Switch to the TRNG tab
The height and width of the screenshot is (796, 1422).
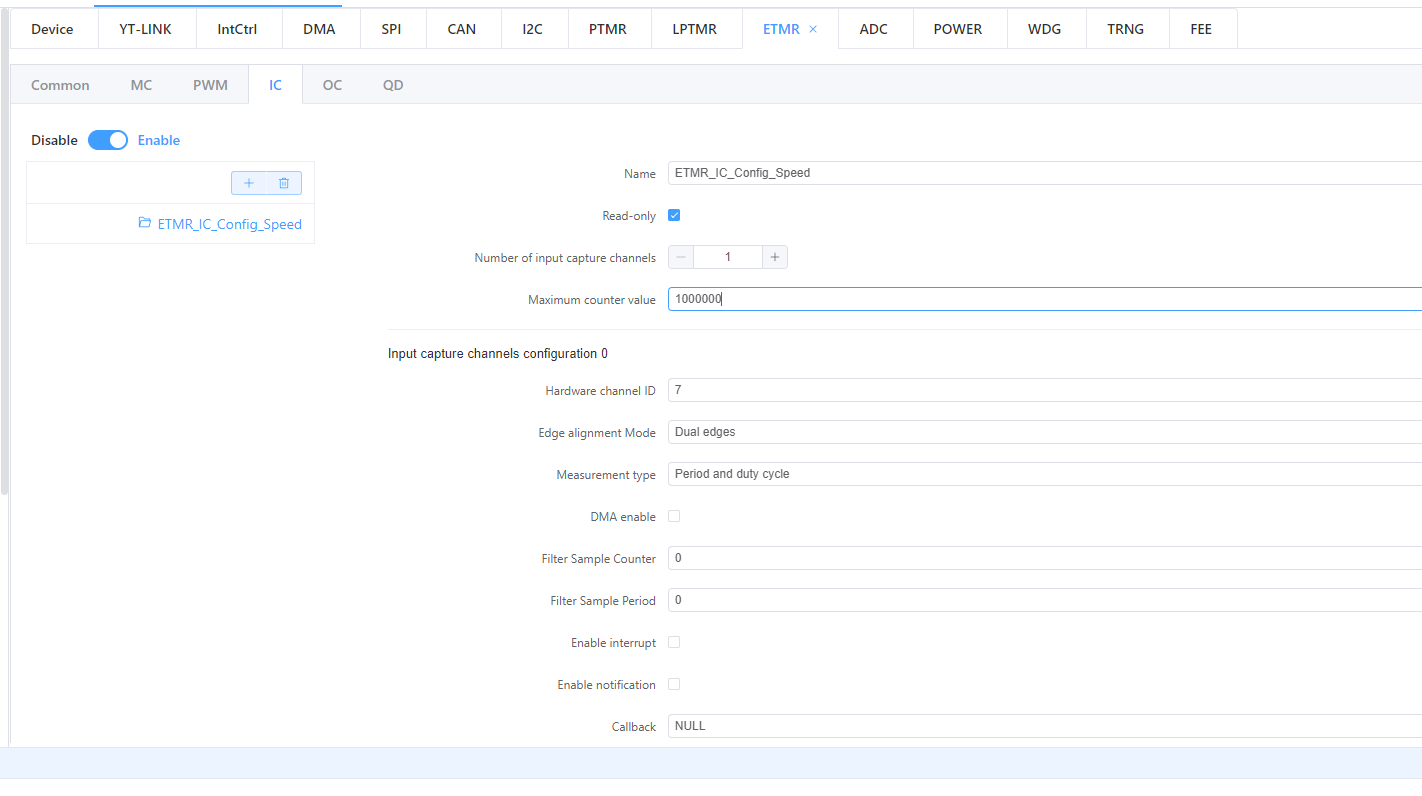[1126, 29]
